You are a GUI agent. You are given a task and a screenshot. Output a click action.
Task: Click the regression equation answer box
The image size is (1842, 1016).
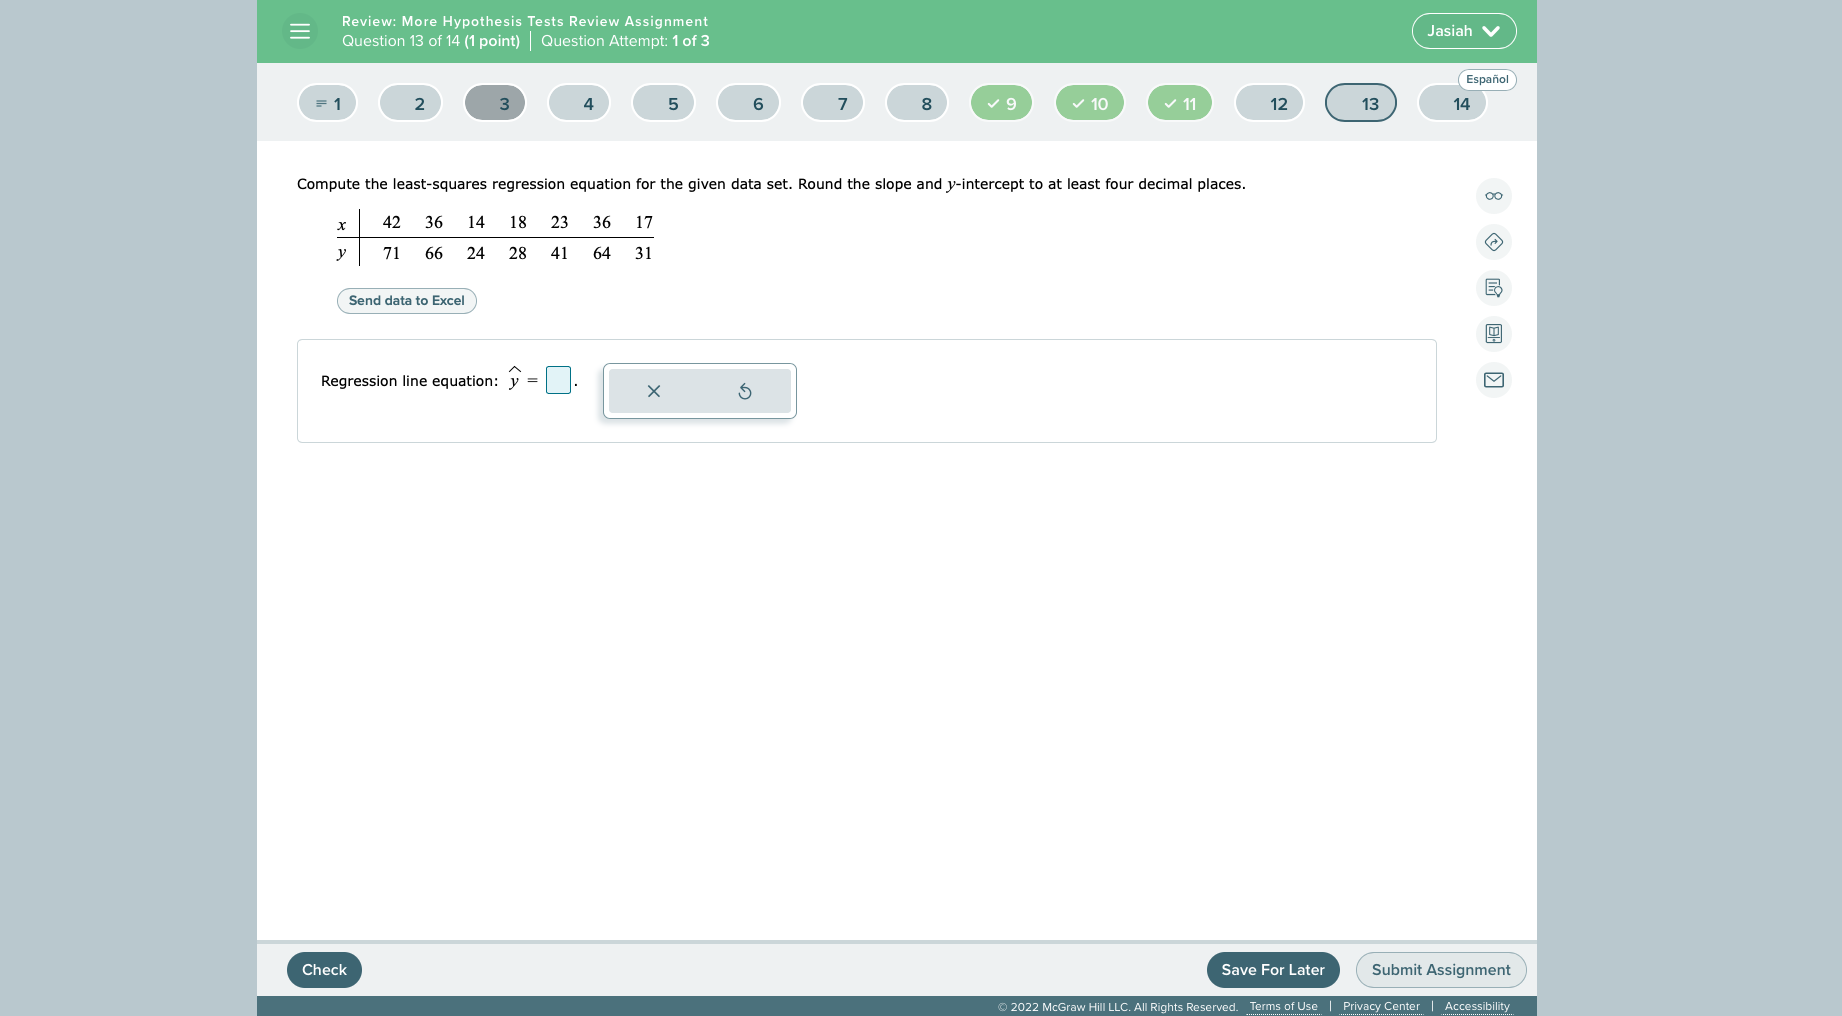[558, 380]
